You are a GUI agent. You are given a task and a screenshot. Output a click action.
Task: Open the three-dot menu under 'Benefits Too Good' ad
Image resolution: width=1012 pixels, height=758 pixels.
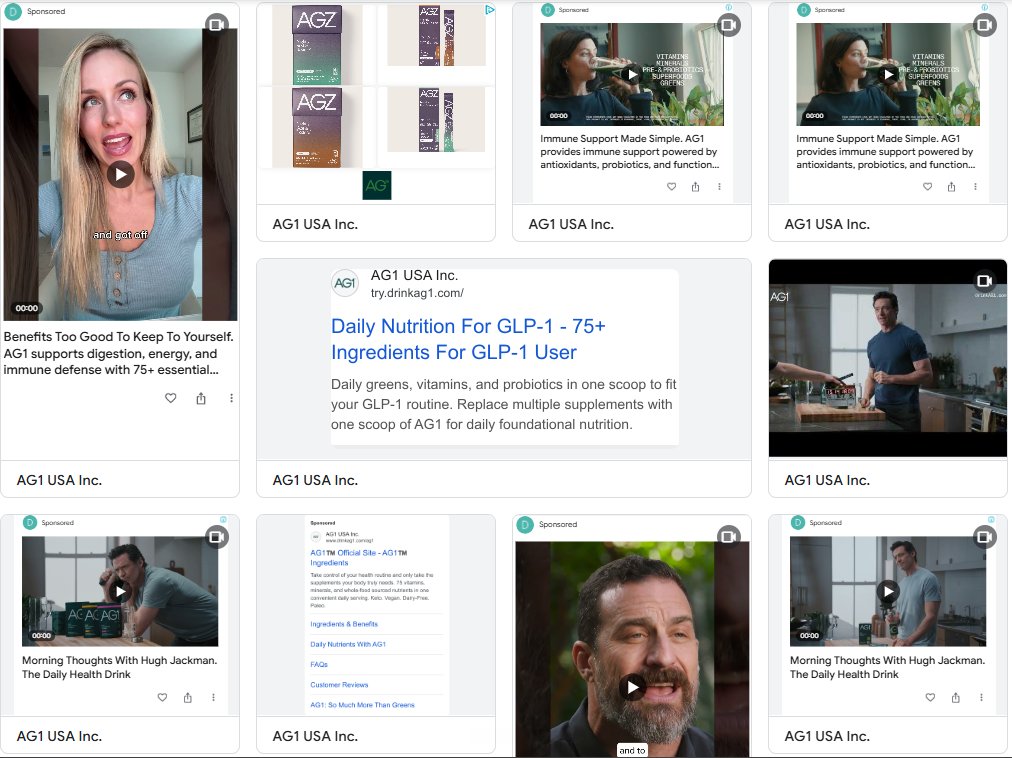pos(231,398)
